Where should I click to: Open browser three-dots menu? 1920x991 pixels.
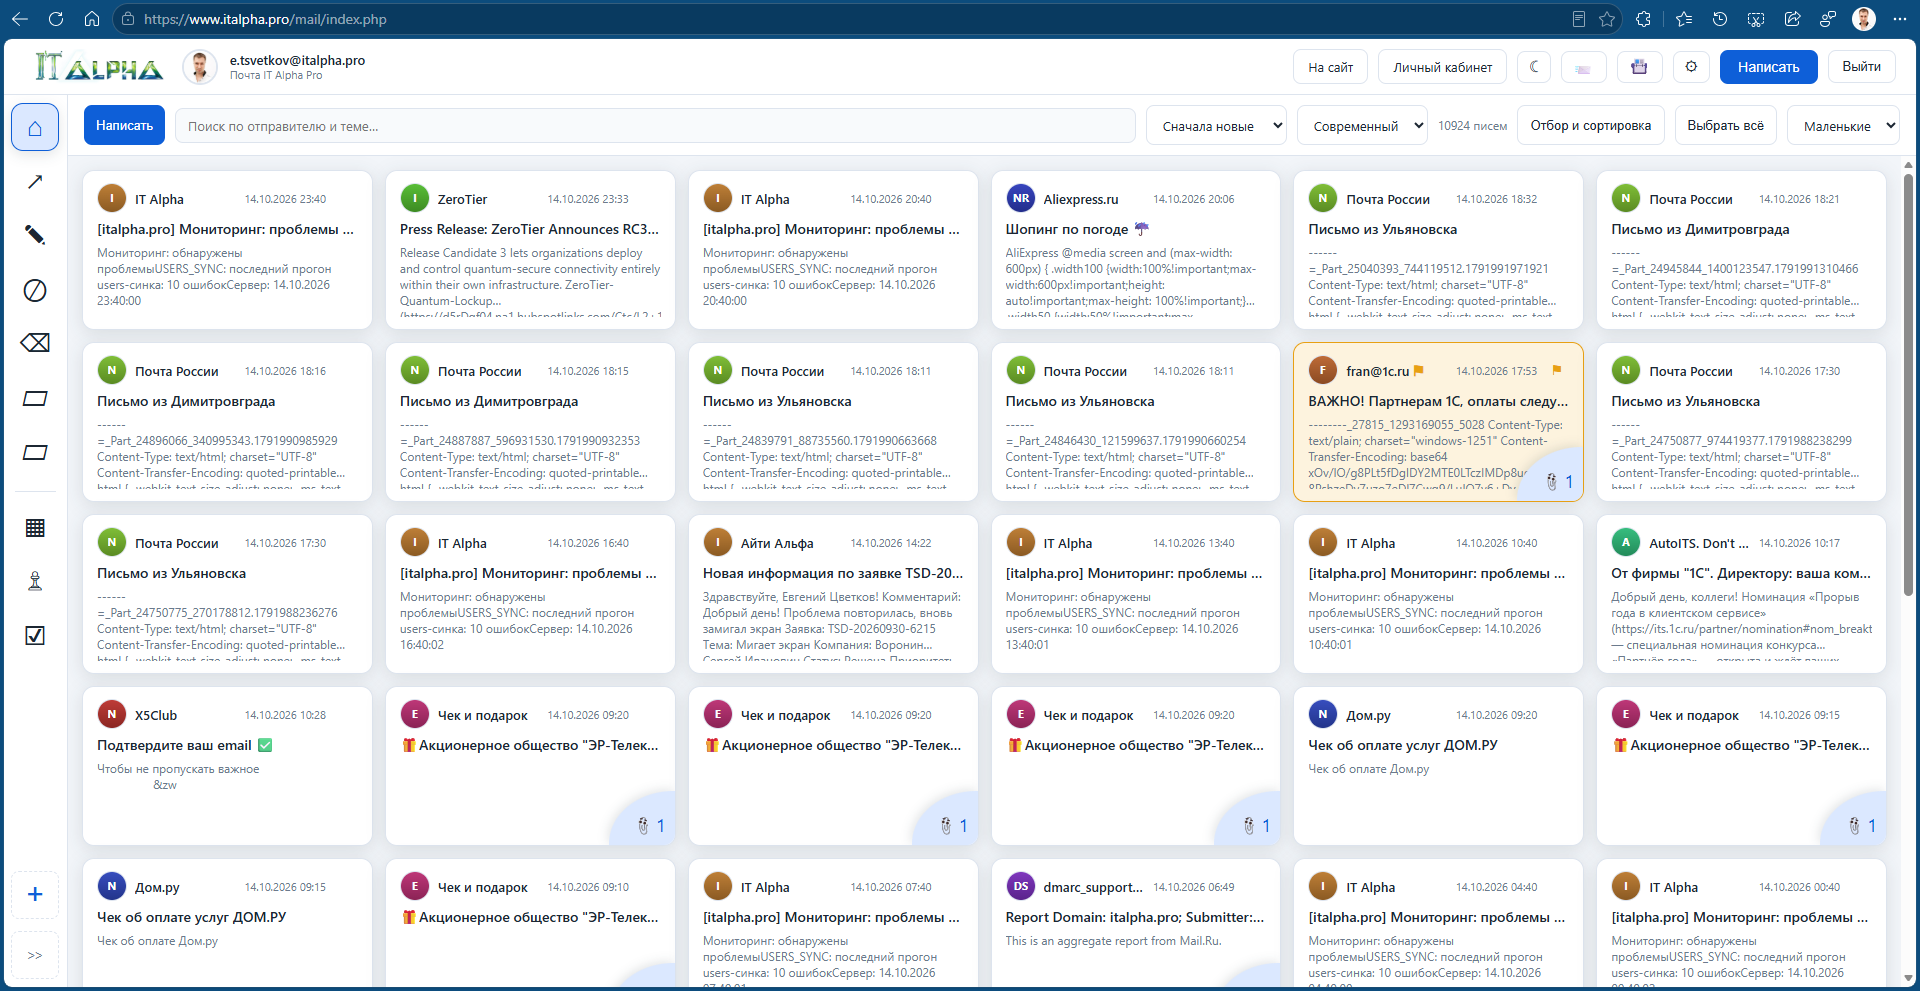tap(1899, 19)
